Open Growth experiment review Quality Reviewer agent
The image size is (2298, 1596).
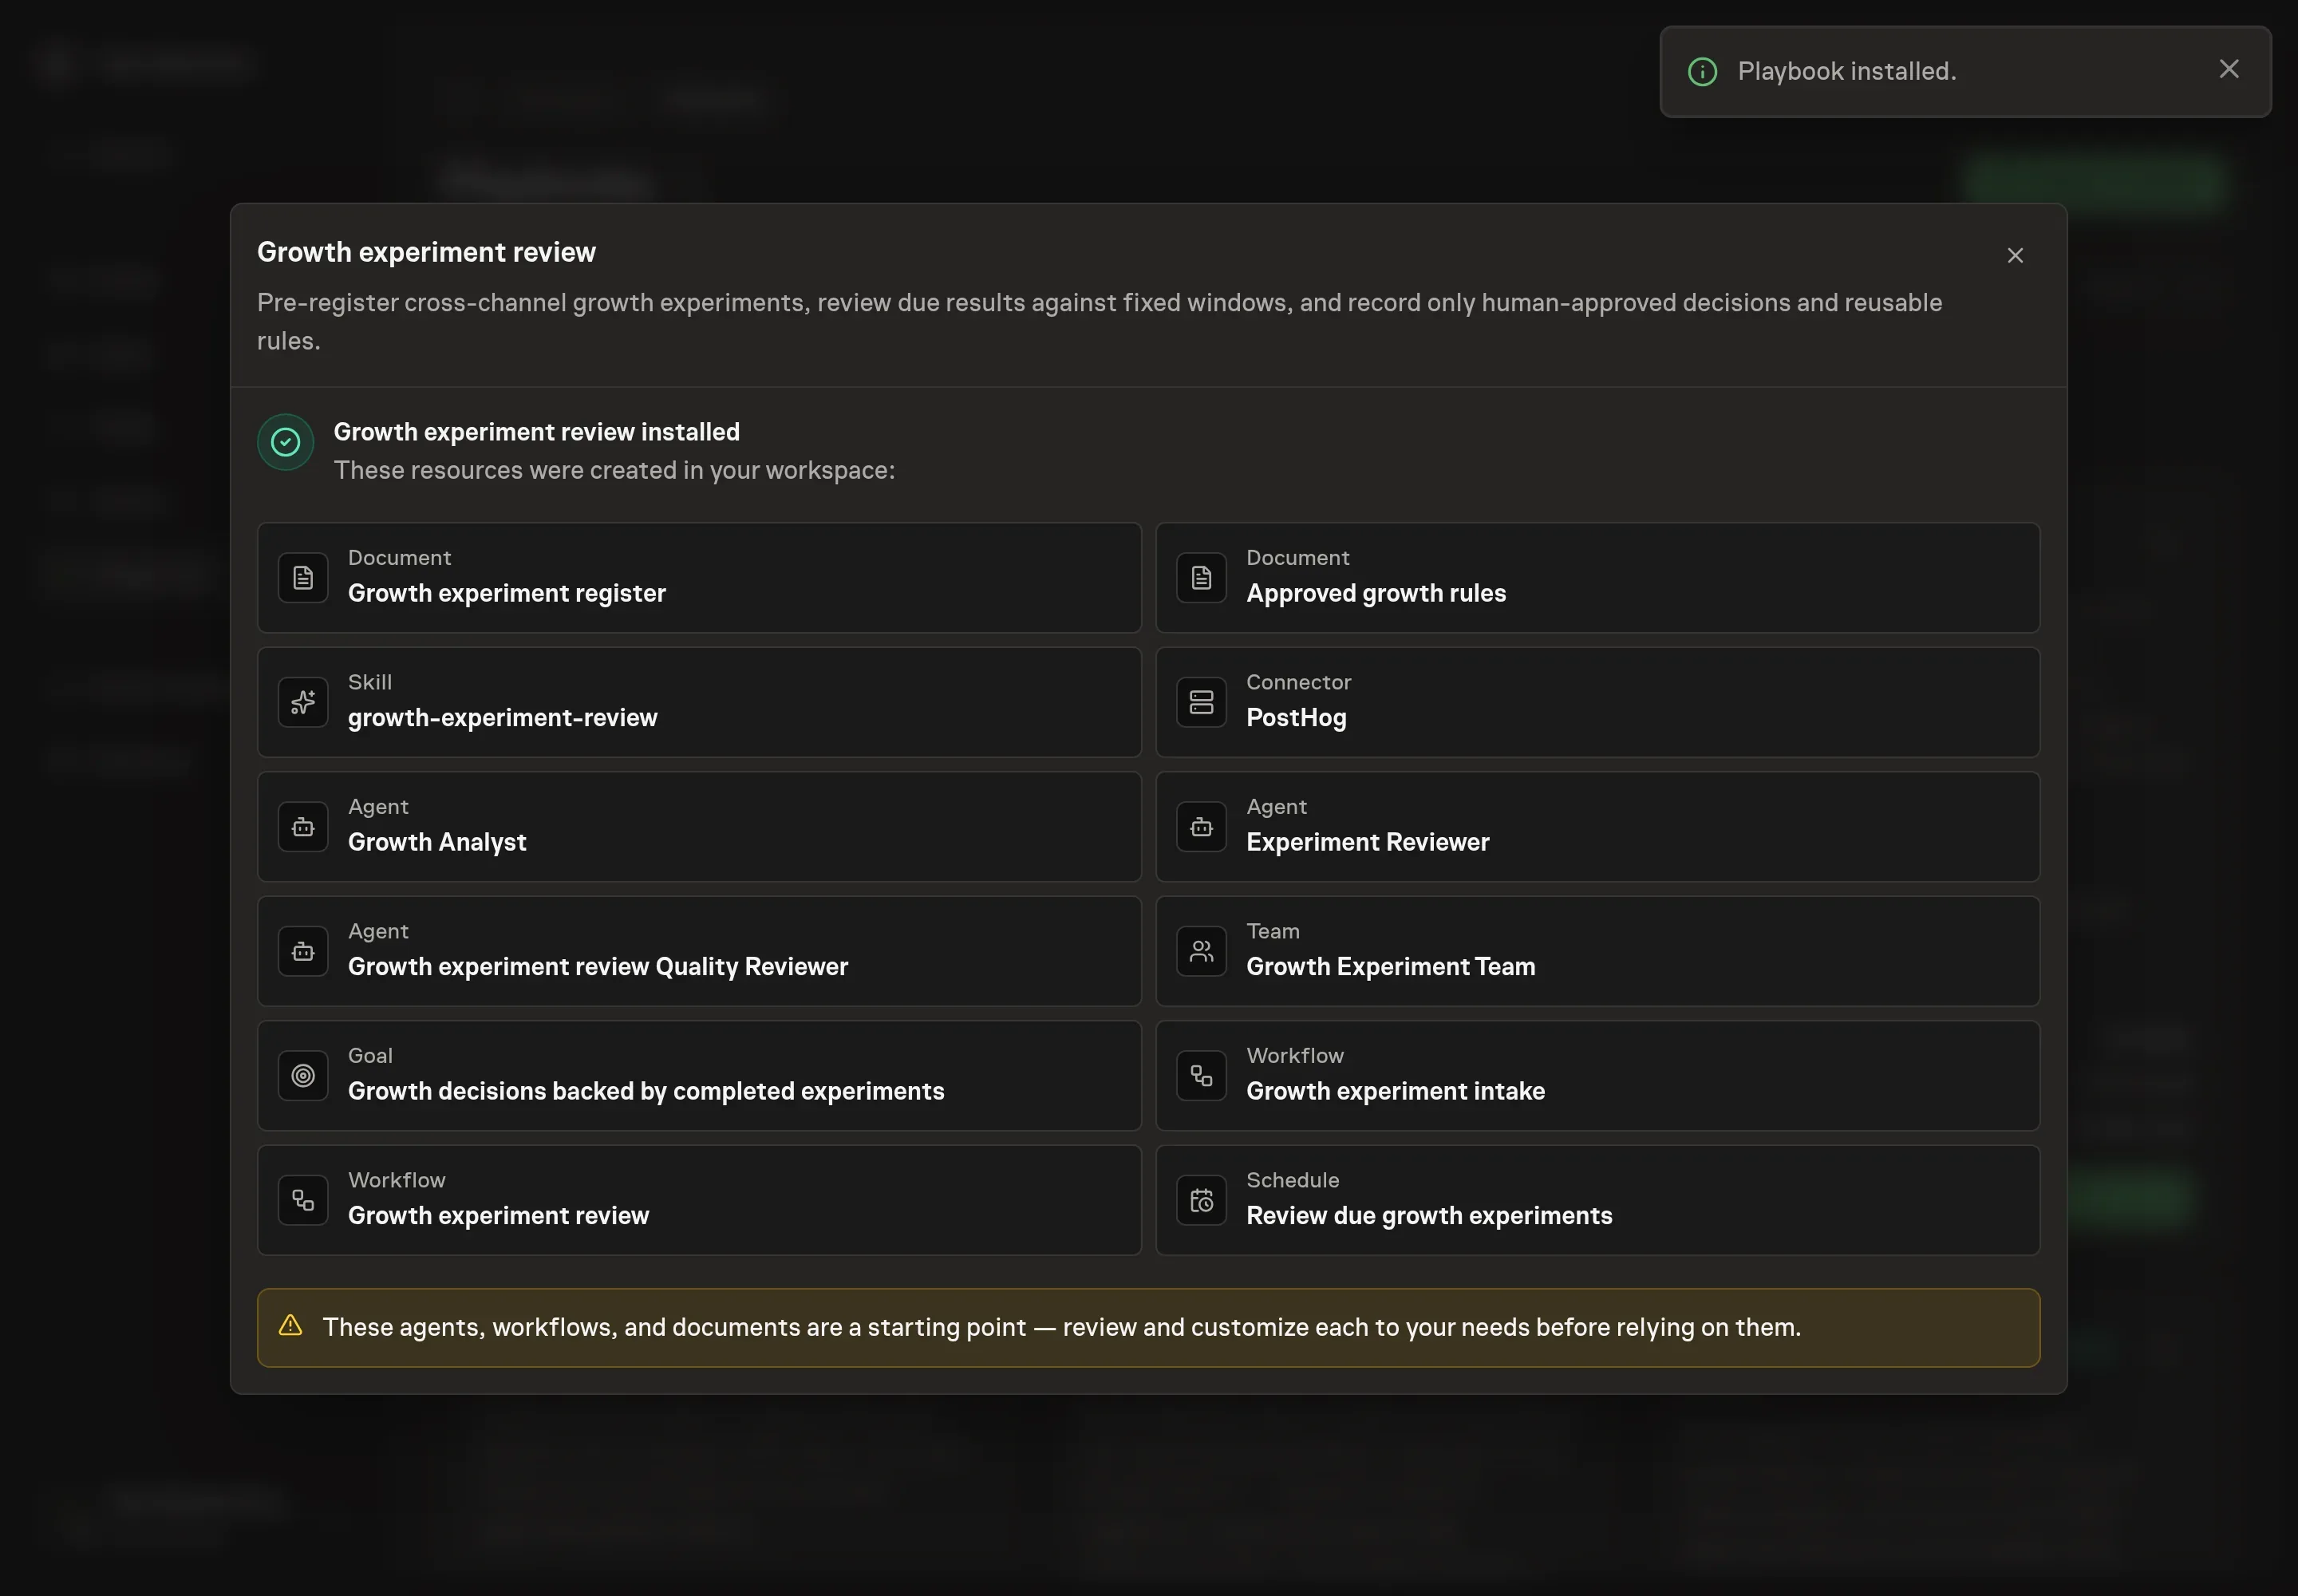coord(699,951)
